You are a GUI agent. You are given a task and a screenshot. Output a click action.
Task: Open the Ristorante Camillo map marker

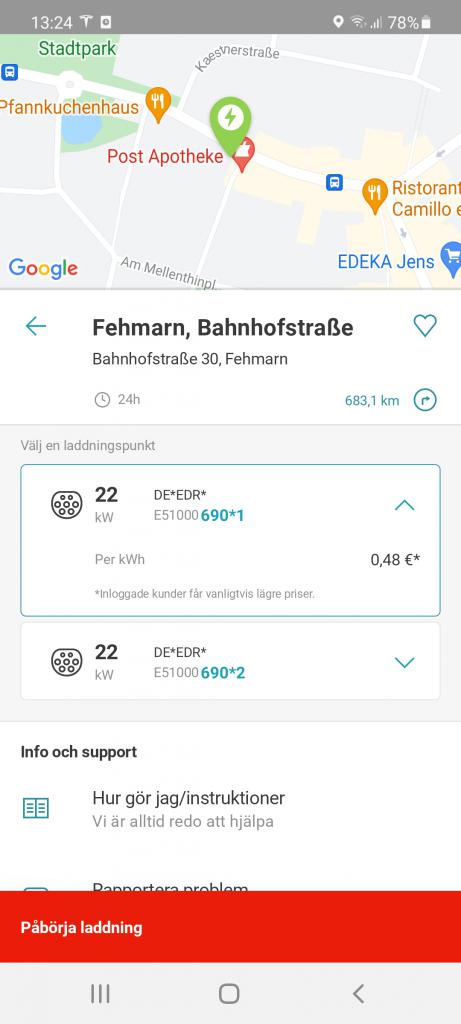coord(375,196)
